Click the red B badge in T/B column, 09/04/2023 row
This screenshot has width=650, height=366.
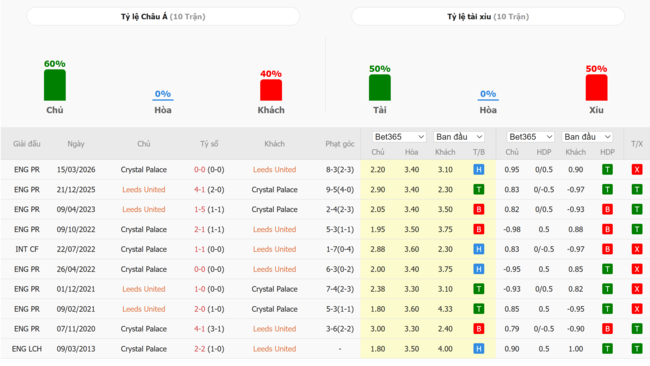[478, 209]
